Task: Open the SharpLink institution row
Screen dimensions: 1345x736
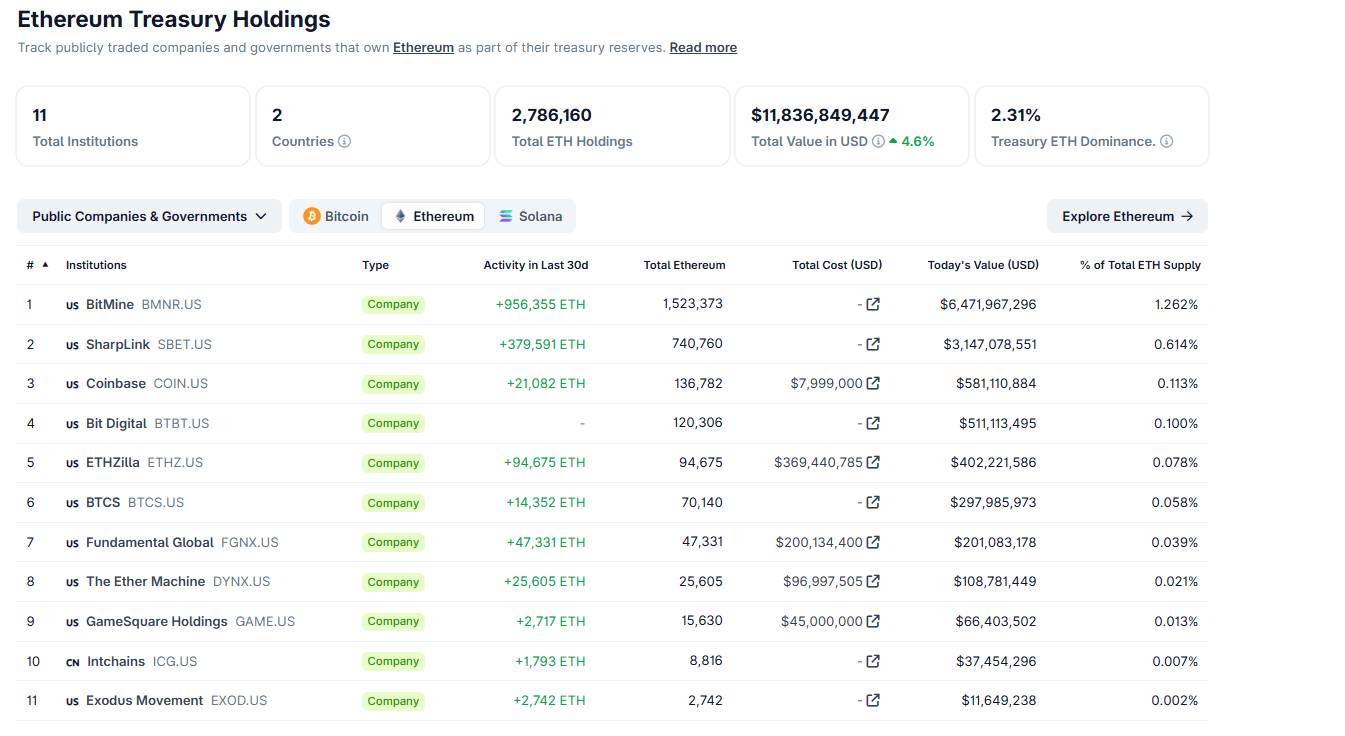Action: (118, 344)
